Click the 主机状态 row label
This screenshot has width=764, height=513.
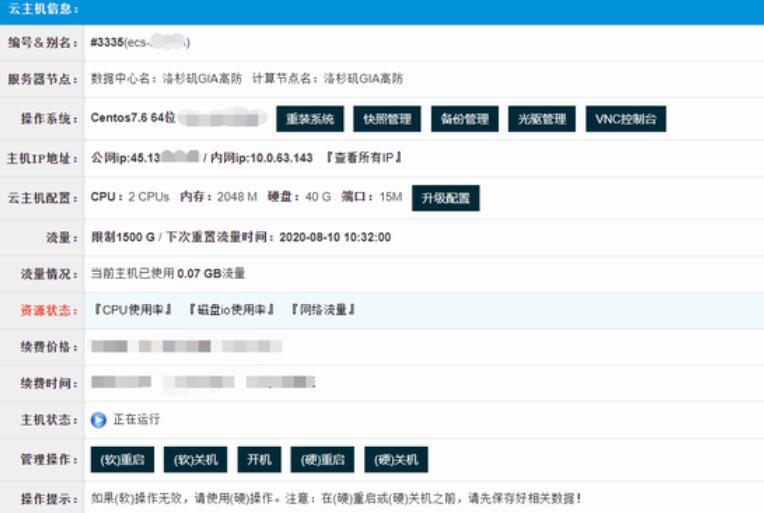[x=49, y=420]
